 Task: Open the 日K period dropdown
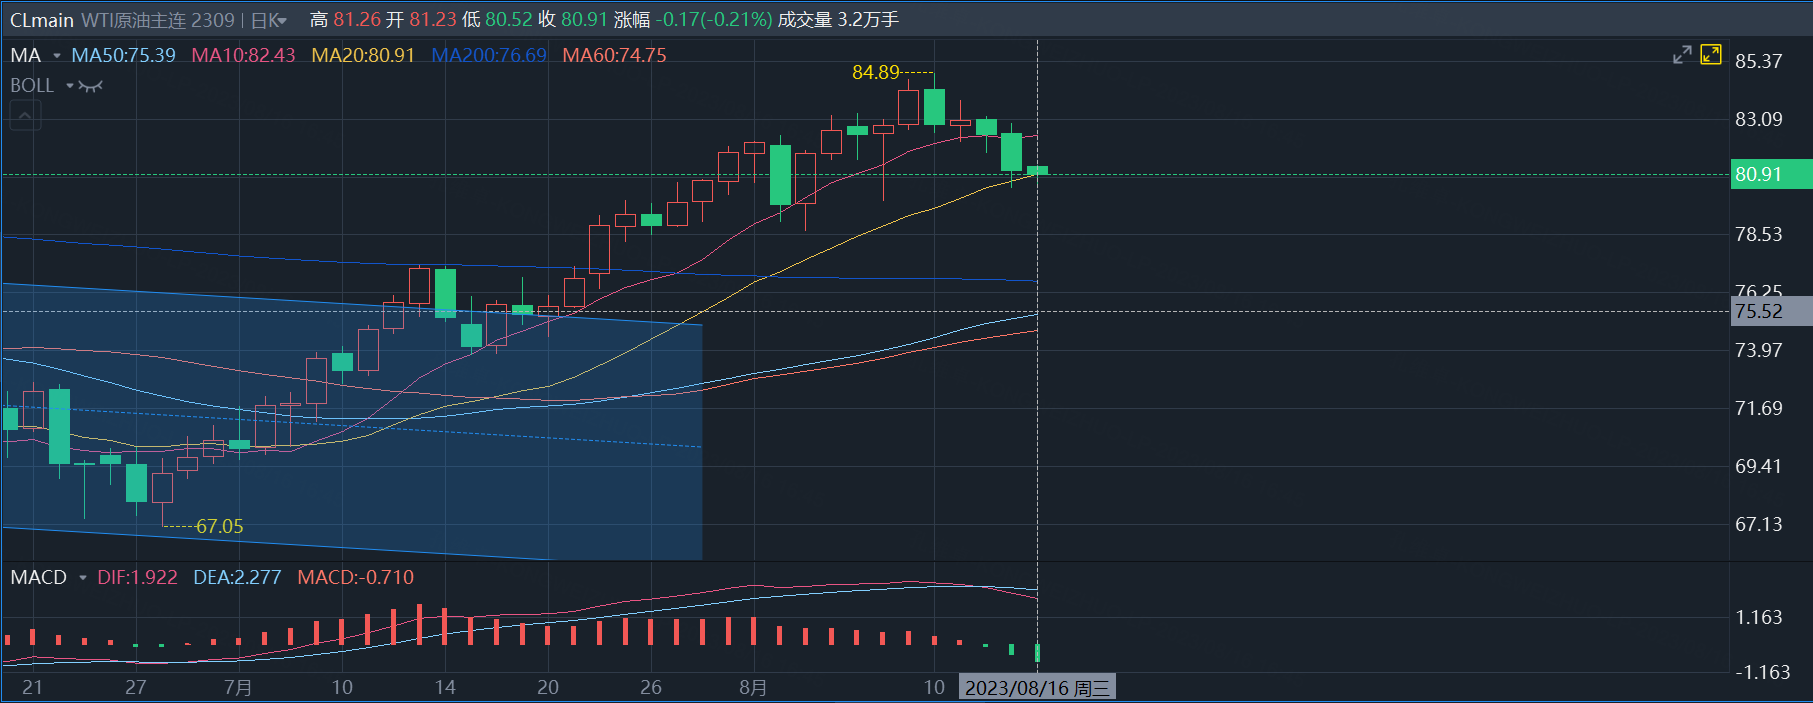[268, 20]
